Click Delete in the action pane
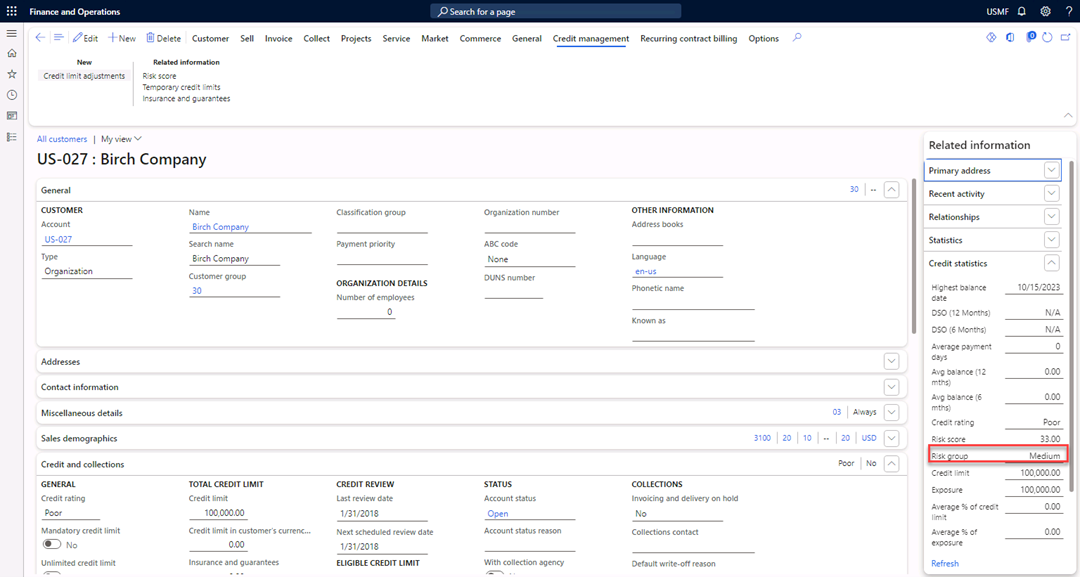 tap(163, 39)
